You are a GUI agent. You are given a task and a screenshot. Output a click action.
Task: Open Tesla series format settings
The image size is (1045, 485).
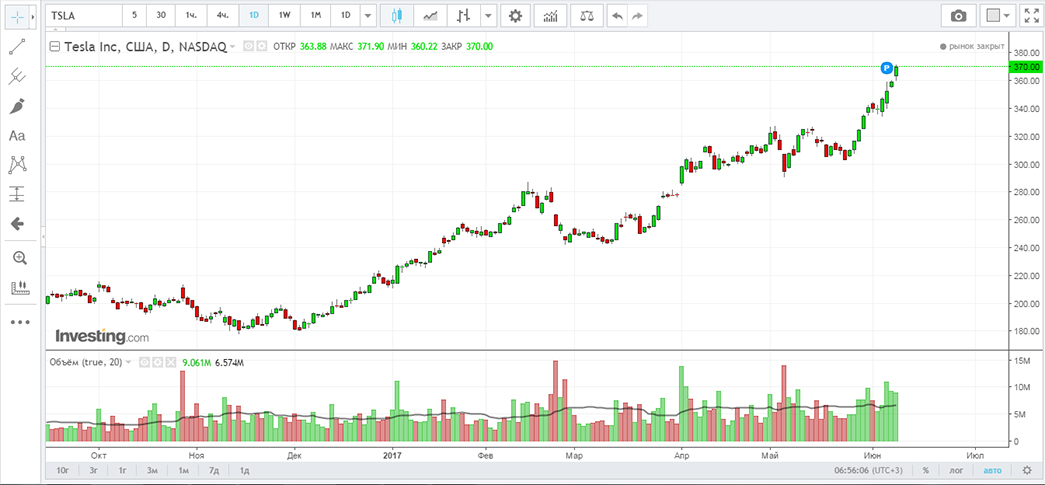[261, 47]
